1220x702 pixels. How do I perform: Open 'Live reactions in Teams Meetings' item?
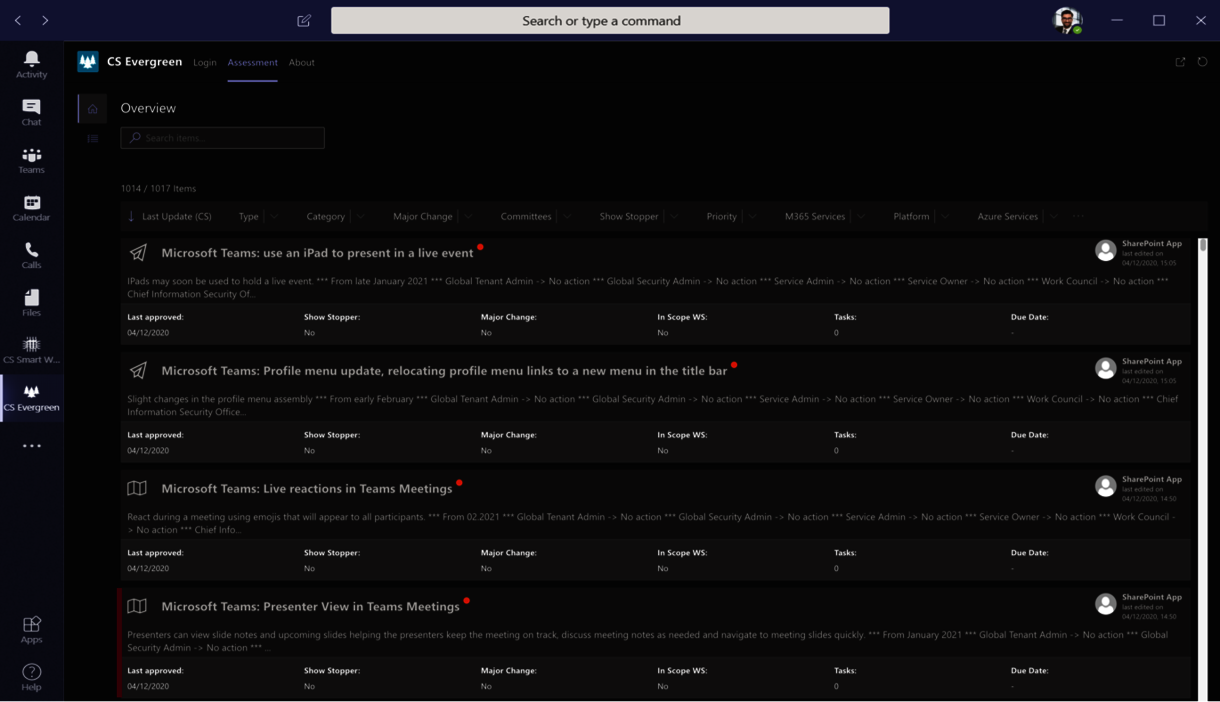(x=306, y=489)
